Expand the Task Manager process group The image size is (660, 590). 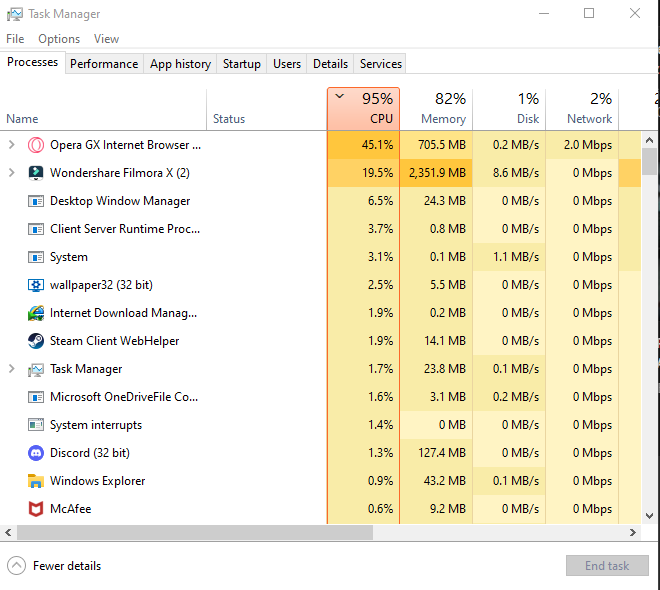pyautogui.click(x=12, y=369)
